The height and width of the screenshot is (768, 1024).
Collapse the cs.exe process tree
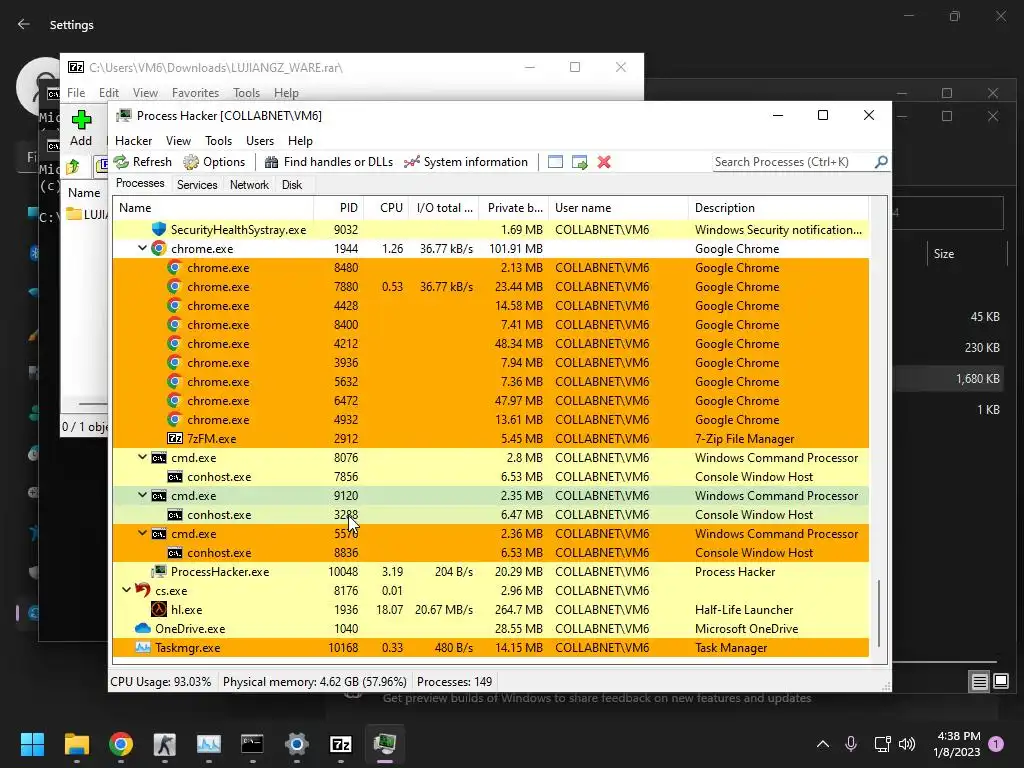[126, 590]
